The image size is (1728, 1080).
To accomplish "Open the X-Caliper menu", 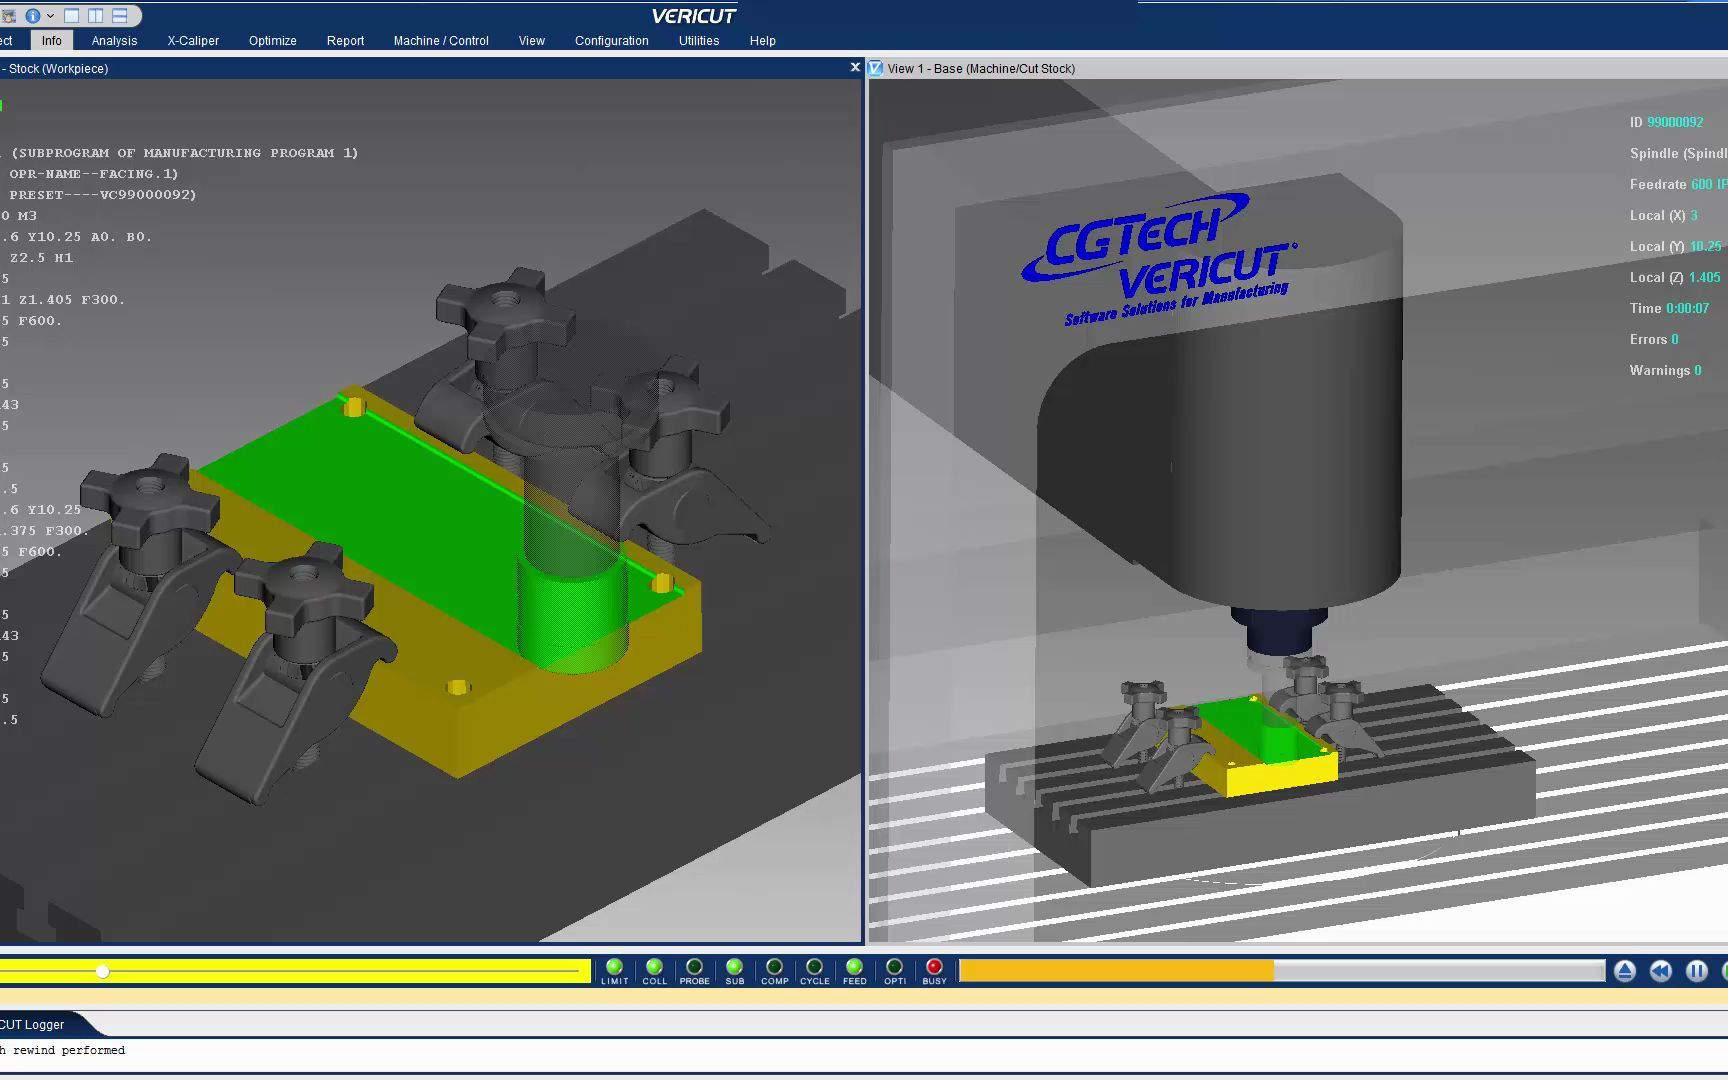I will [x=193, y=41].
